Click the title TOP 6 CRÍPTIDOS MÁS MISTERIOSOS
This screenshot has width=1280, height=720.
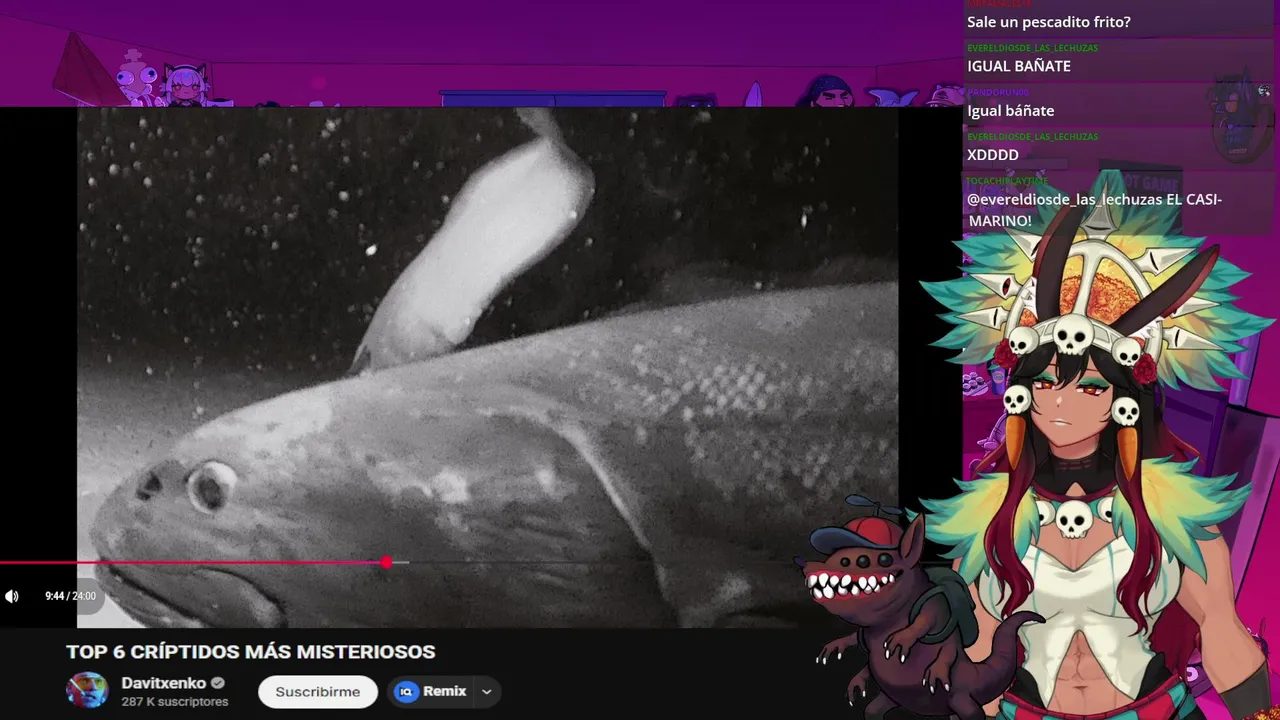point(250,652)
